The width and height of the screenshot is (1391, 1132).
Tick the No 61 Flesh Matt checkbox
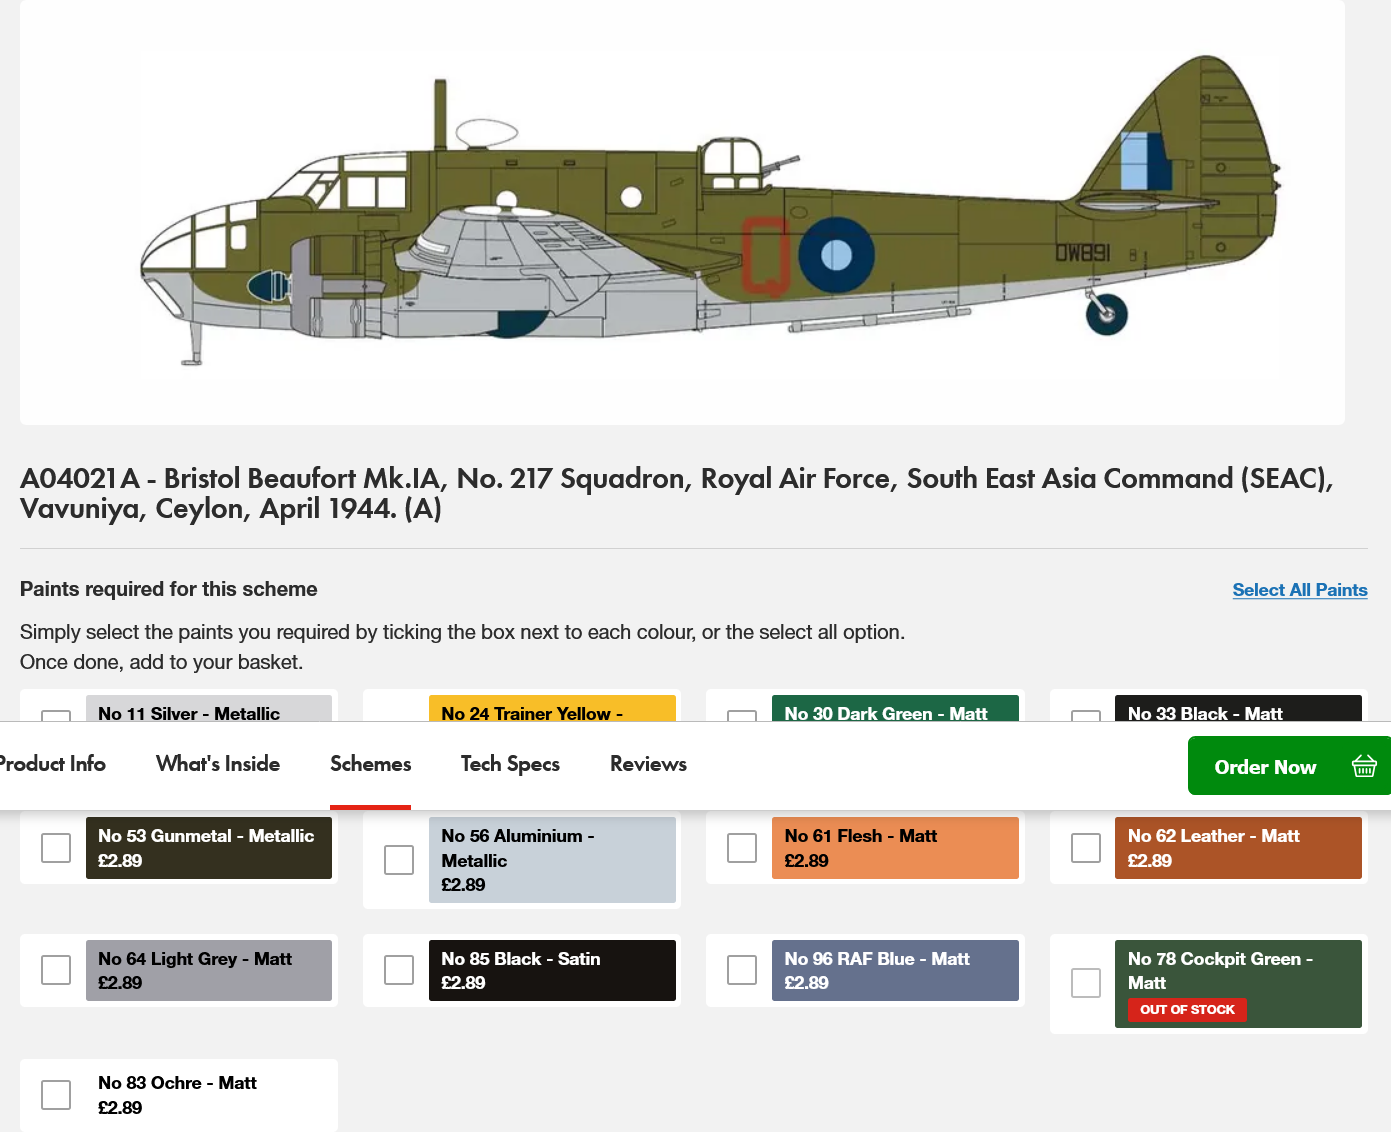tap(742, 848)
